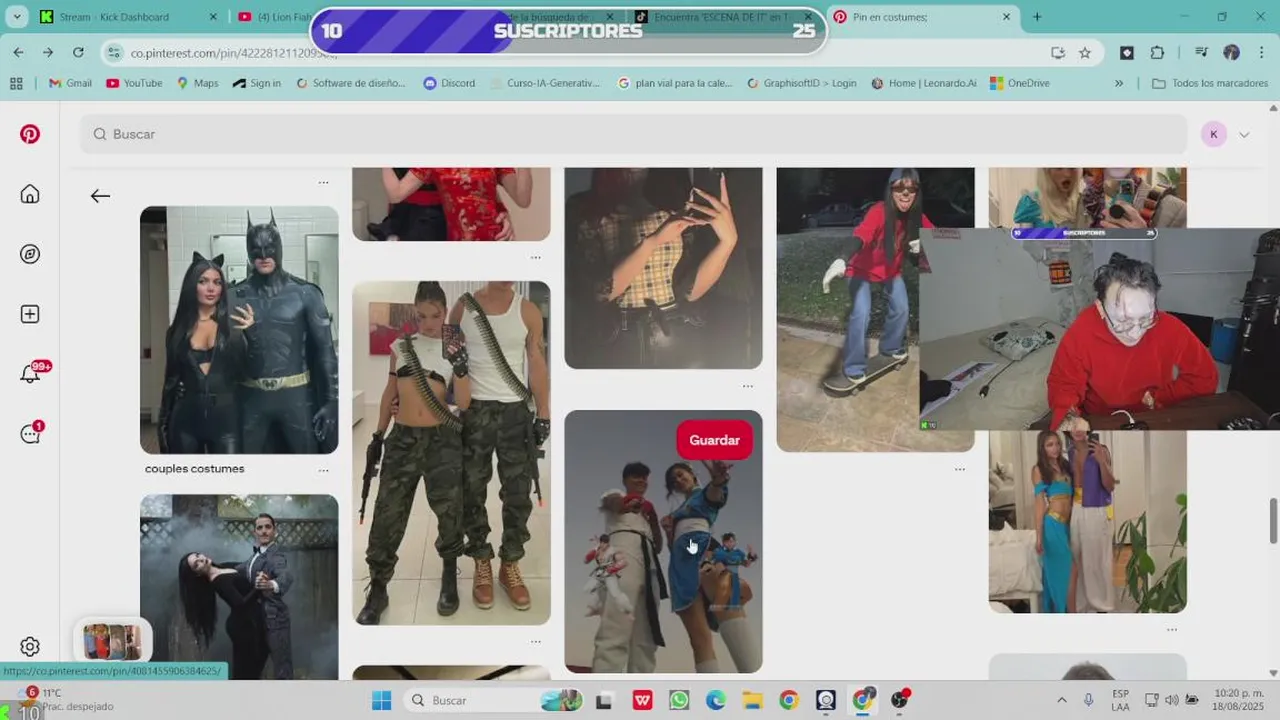Click the Create plus icon in sidebar

pos(30,314)
